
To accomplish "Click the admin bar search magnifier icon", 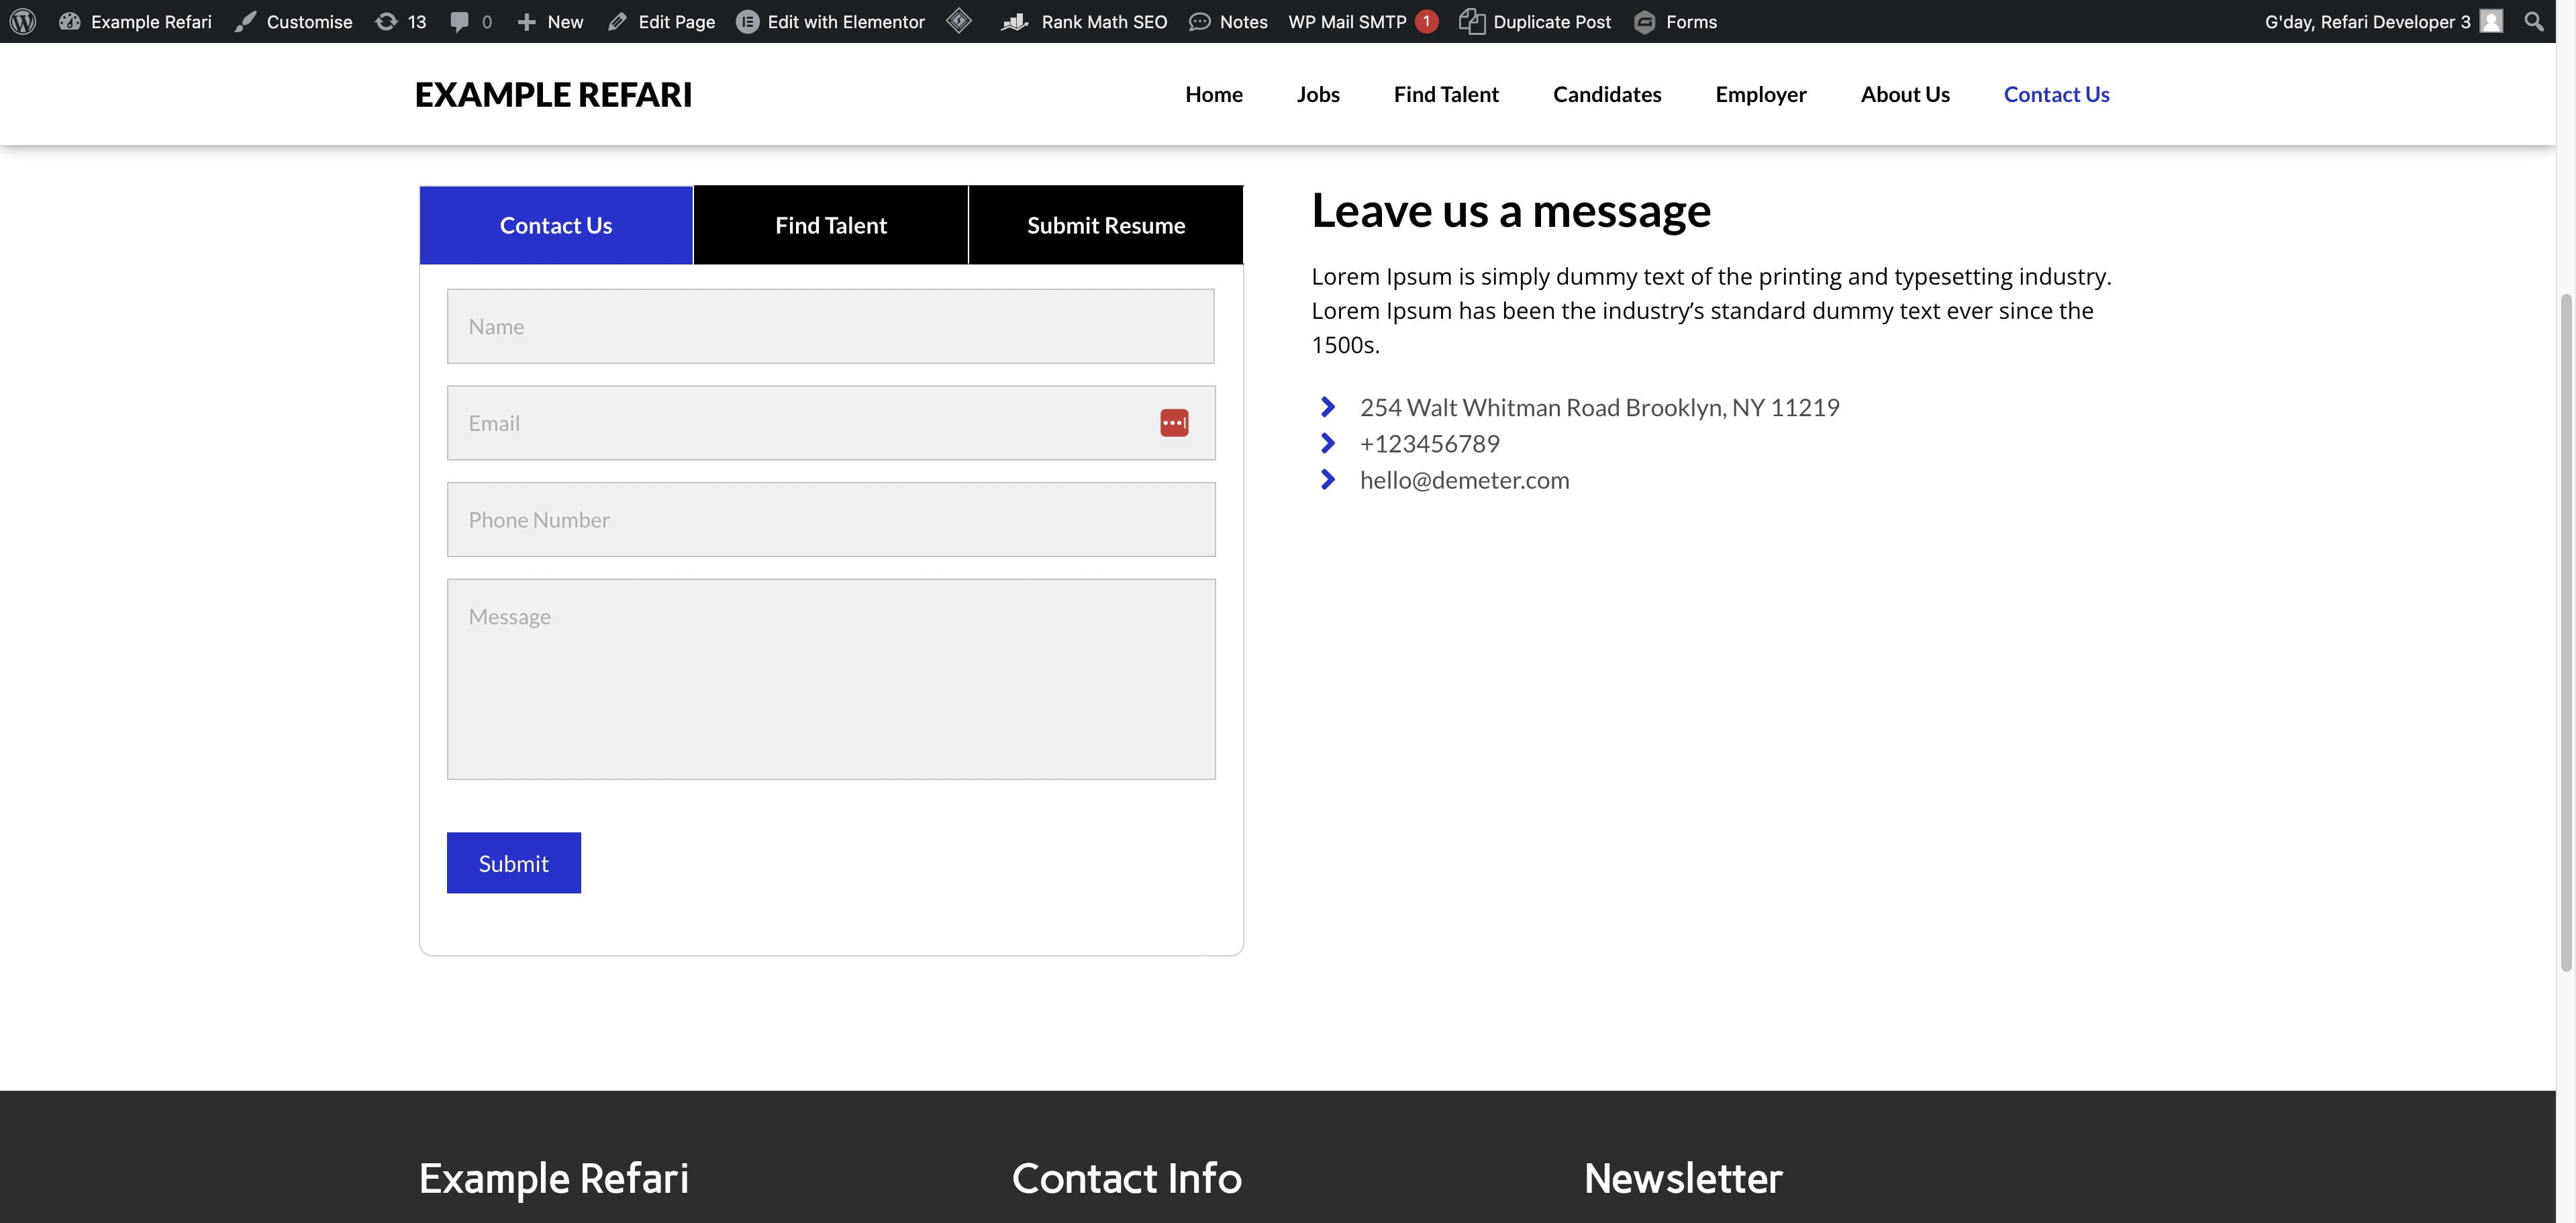I will (x=2534, y=21).
